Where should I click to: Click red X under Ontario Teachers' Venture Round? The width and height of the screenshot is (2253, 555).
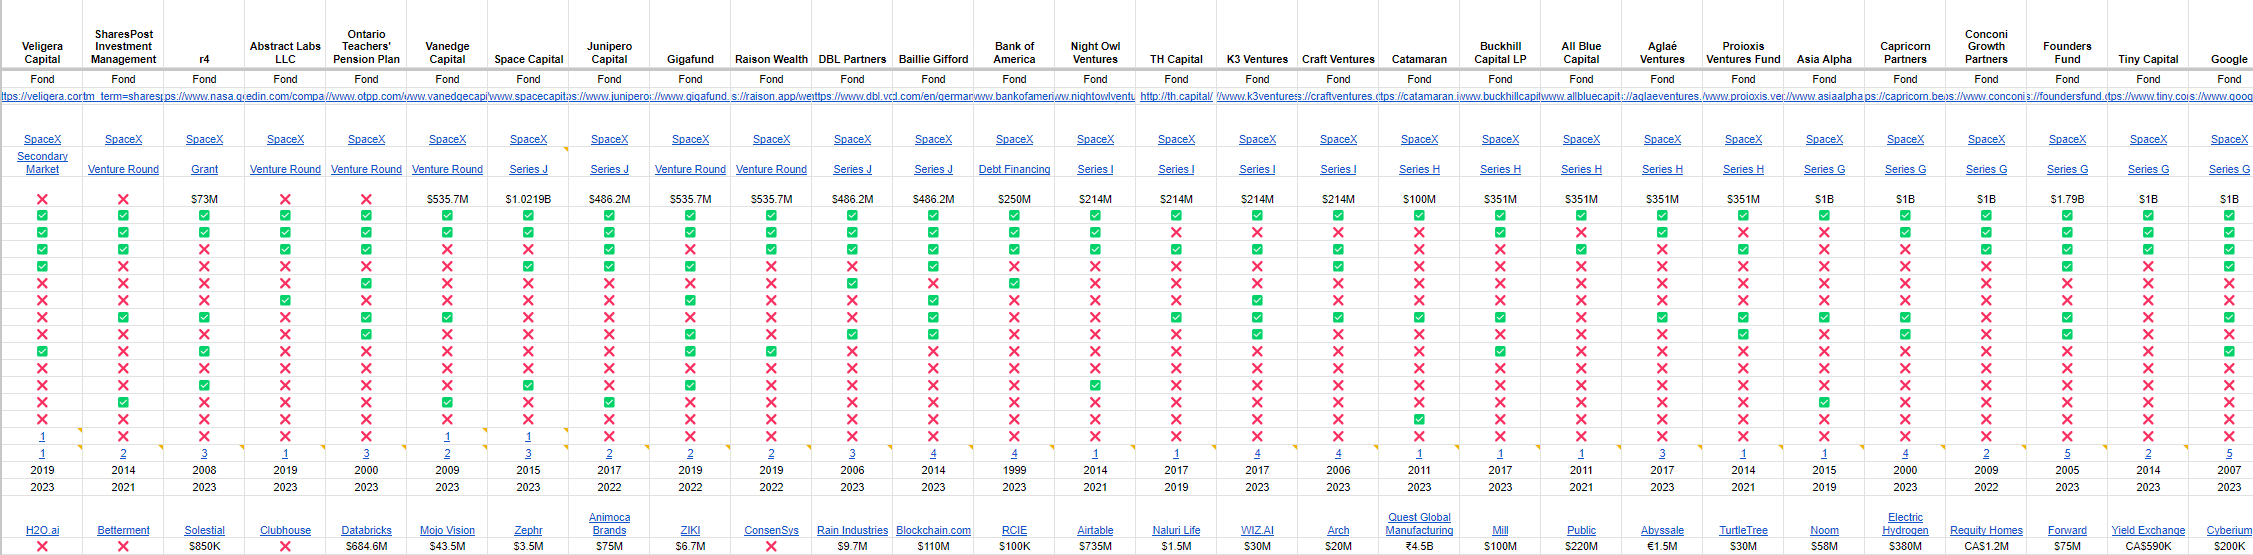[x=366, y=199]
